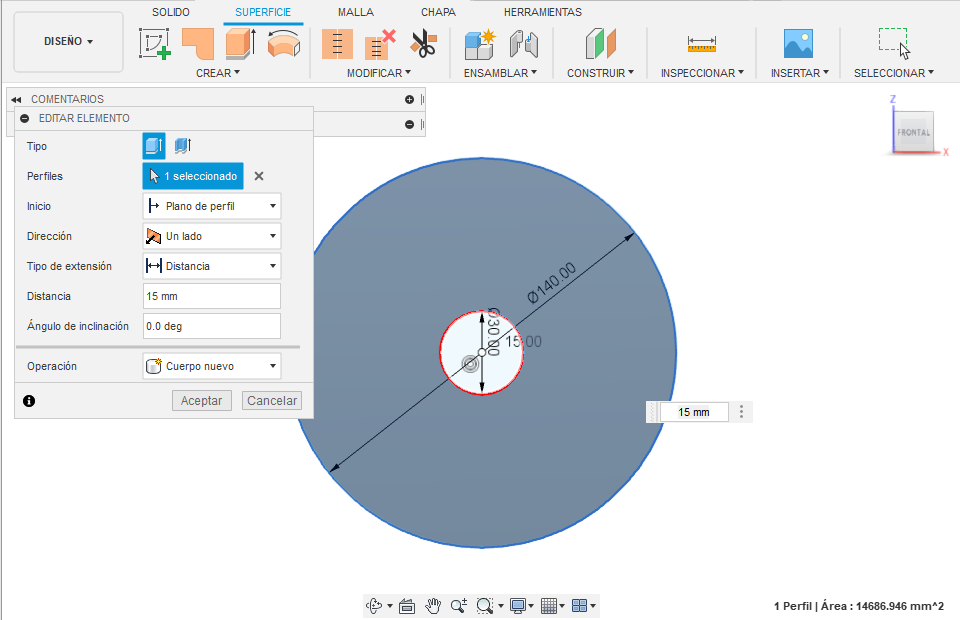Image resolution: width=960 pixels, height=620 pixels.
Task: Click the plus icon in Comentarios bar
Action: coord(410,99)
